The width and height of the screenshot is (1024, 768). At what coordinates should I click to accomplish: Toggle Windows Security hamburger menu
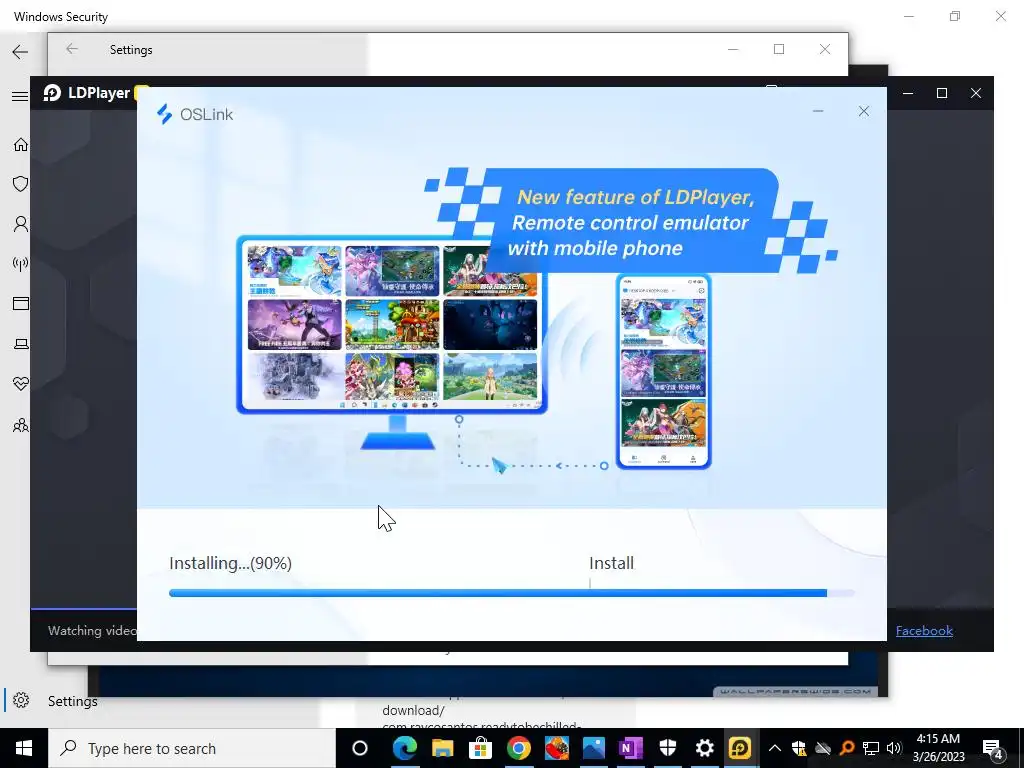20,96
